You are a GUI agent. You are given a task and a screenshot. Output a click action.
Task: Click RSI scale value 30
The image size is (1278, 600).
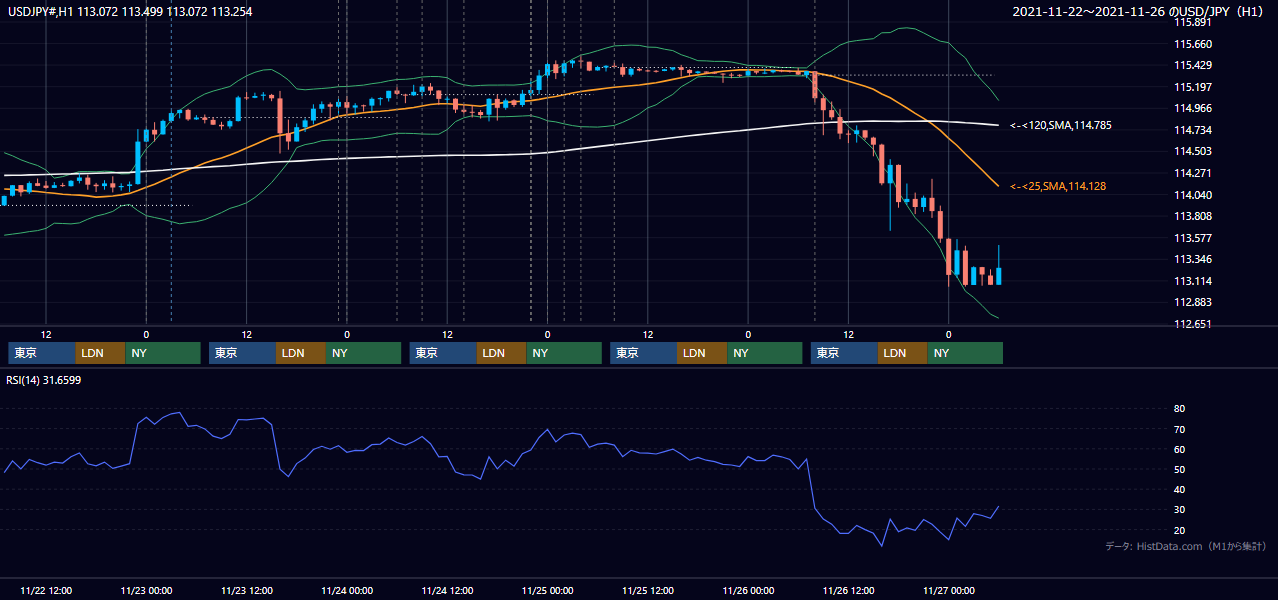1179,510
